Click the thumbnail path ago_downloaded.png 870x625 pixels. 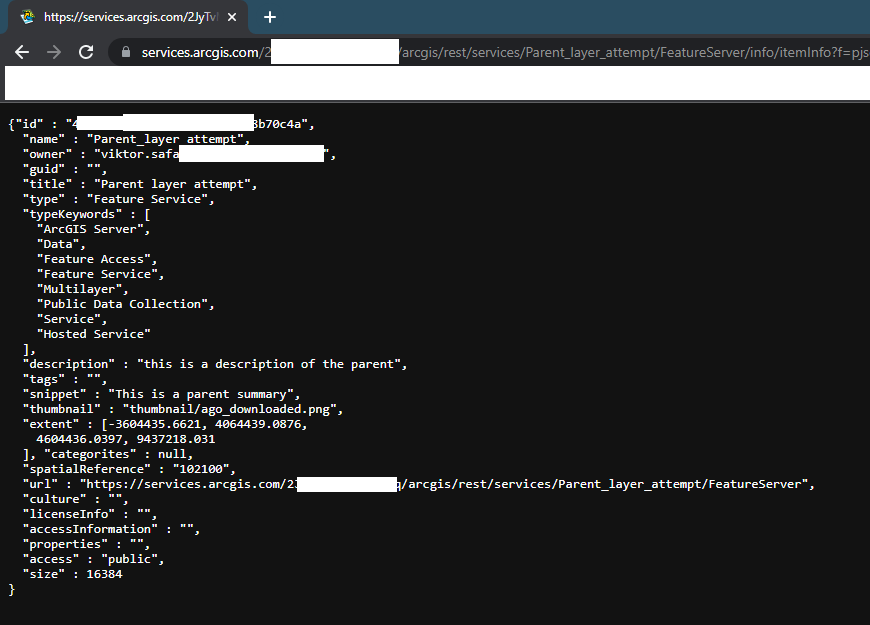coord(229,409)
